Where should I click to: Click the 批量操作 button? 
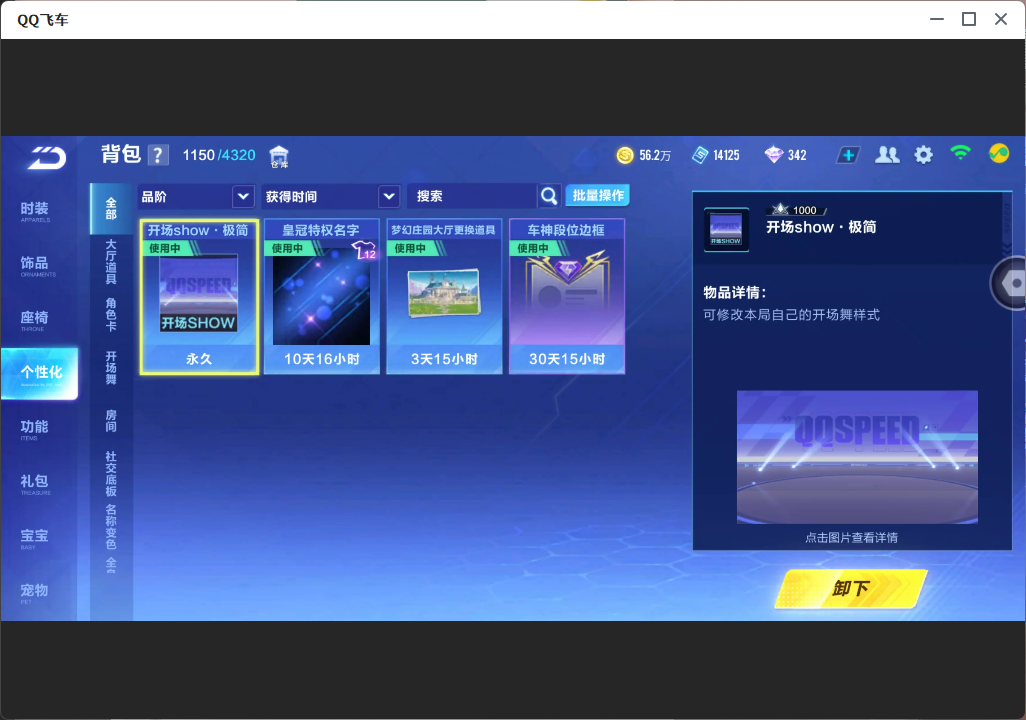[x=597, y=195]
